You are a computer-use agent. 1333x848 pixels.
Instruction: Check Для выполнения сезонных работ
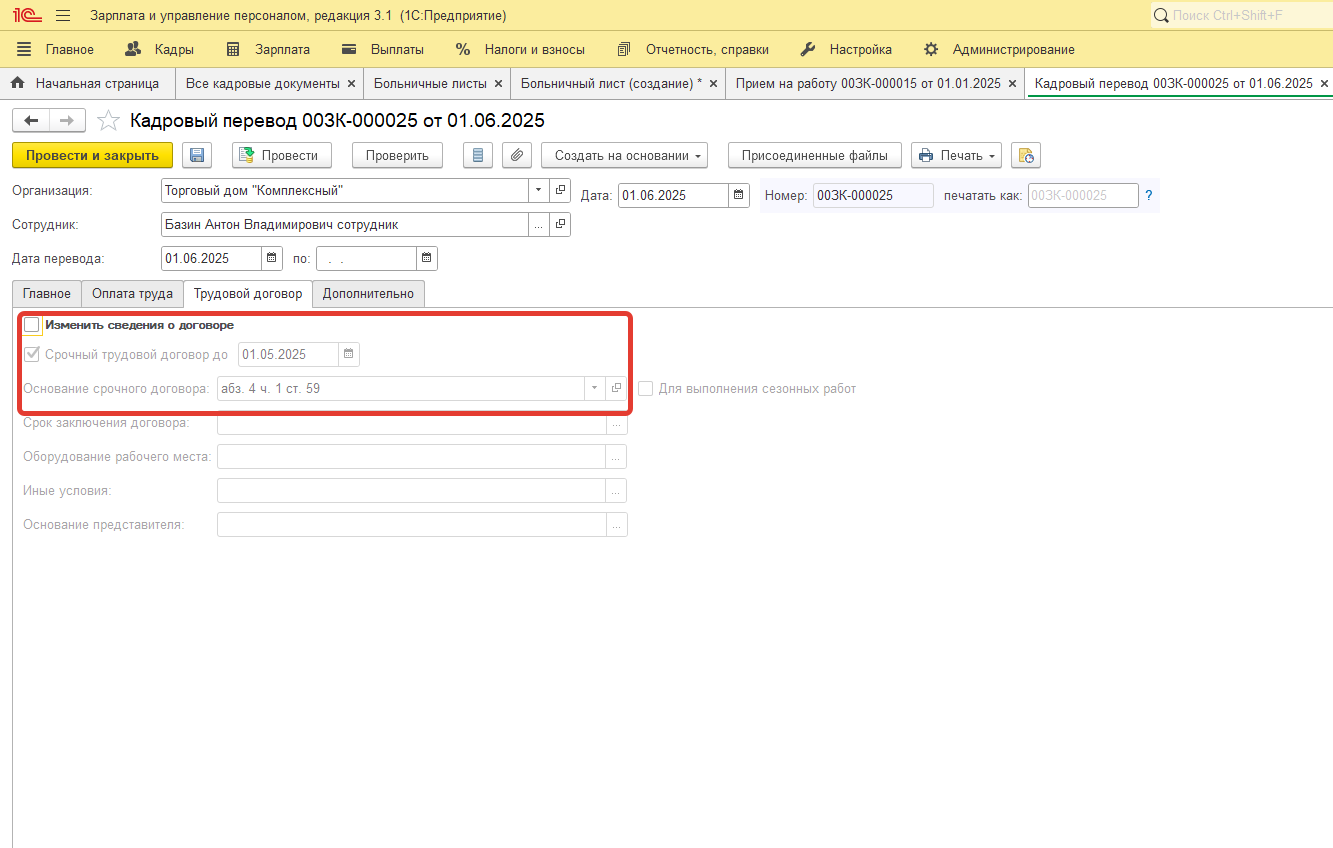[646, 388]
